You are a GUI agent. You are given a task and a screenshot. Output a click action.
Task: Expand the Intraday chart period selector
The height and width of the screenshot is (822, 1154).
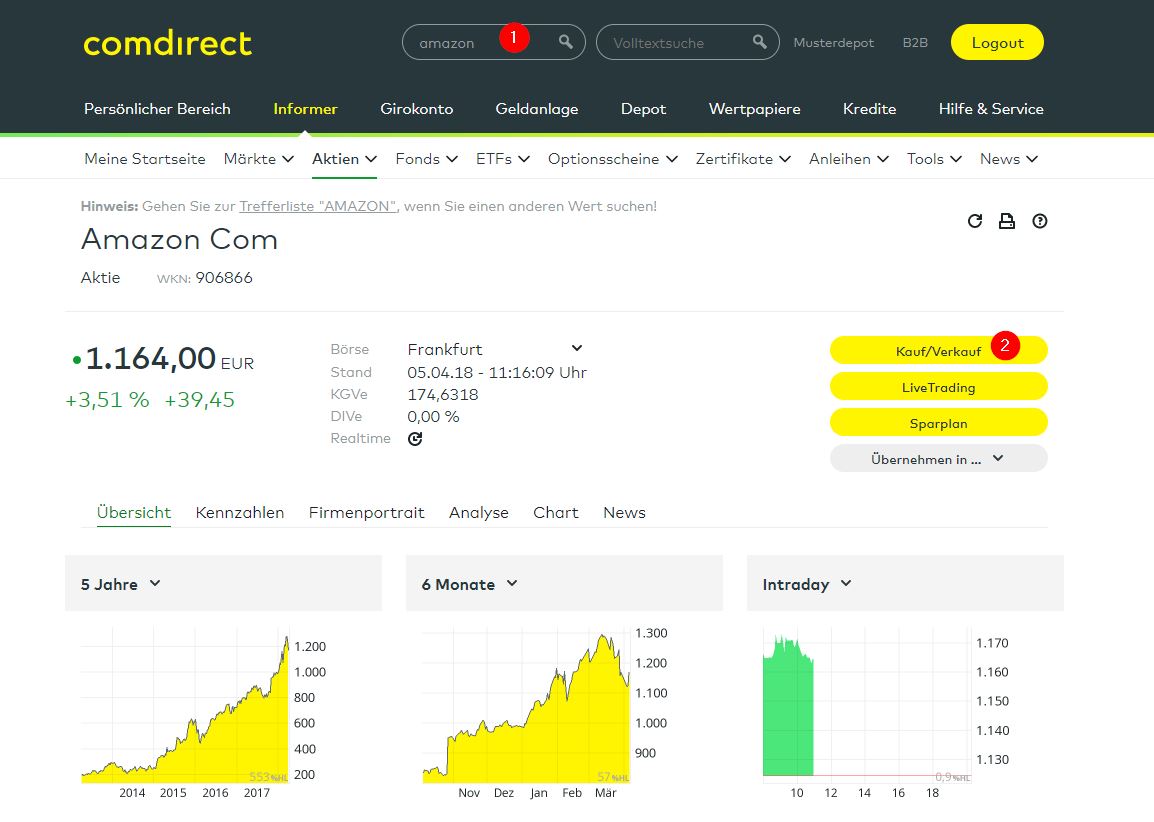click(x=807, y=584)
